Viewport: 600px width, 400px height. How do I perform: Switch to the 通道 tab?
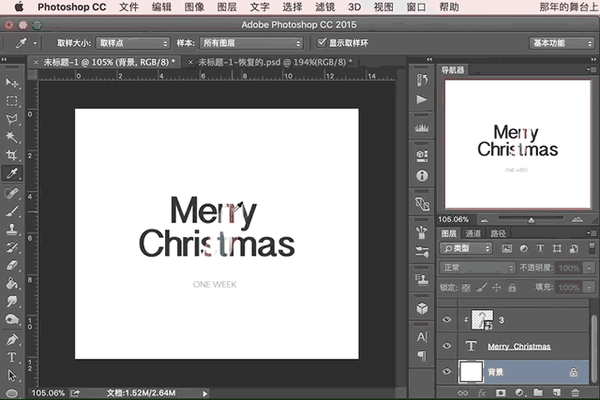(x=473, y=233)
